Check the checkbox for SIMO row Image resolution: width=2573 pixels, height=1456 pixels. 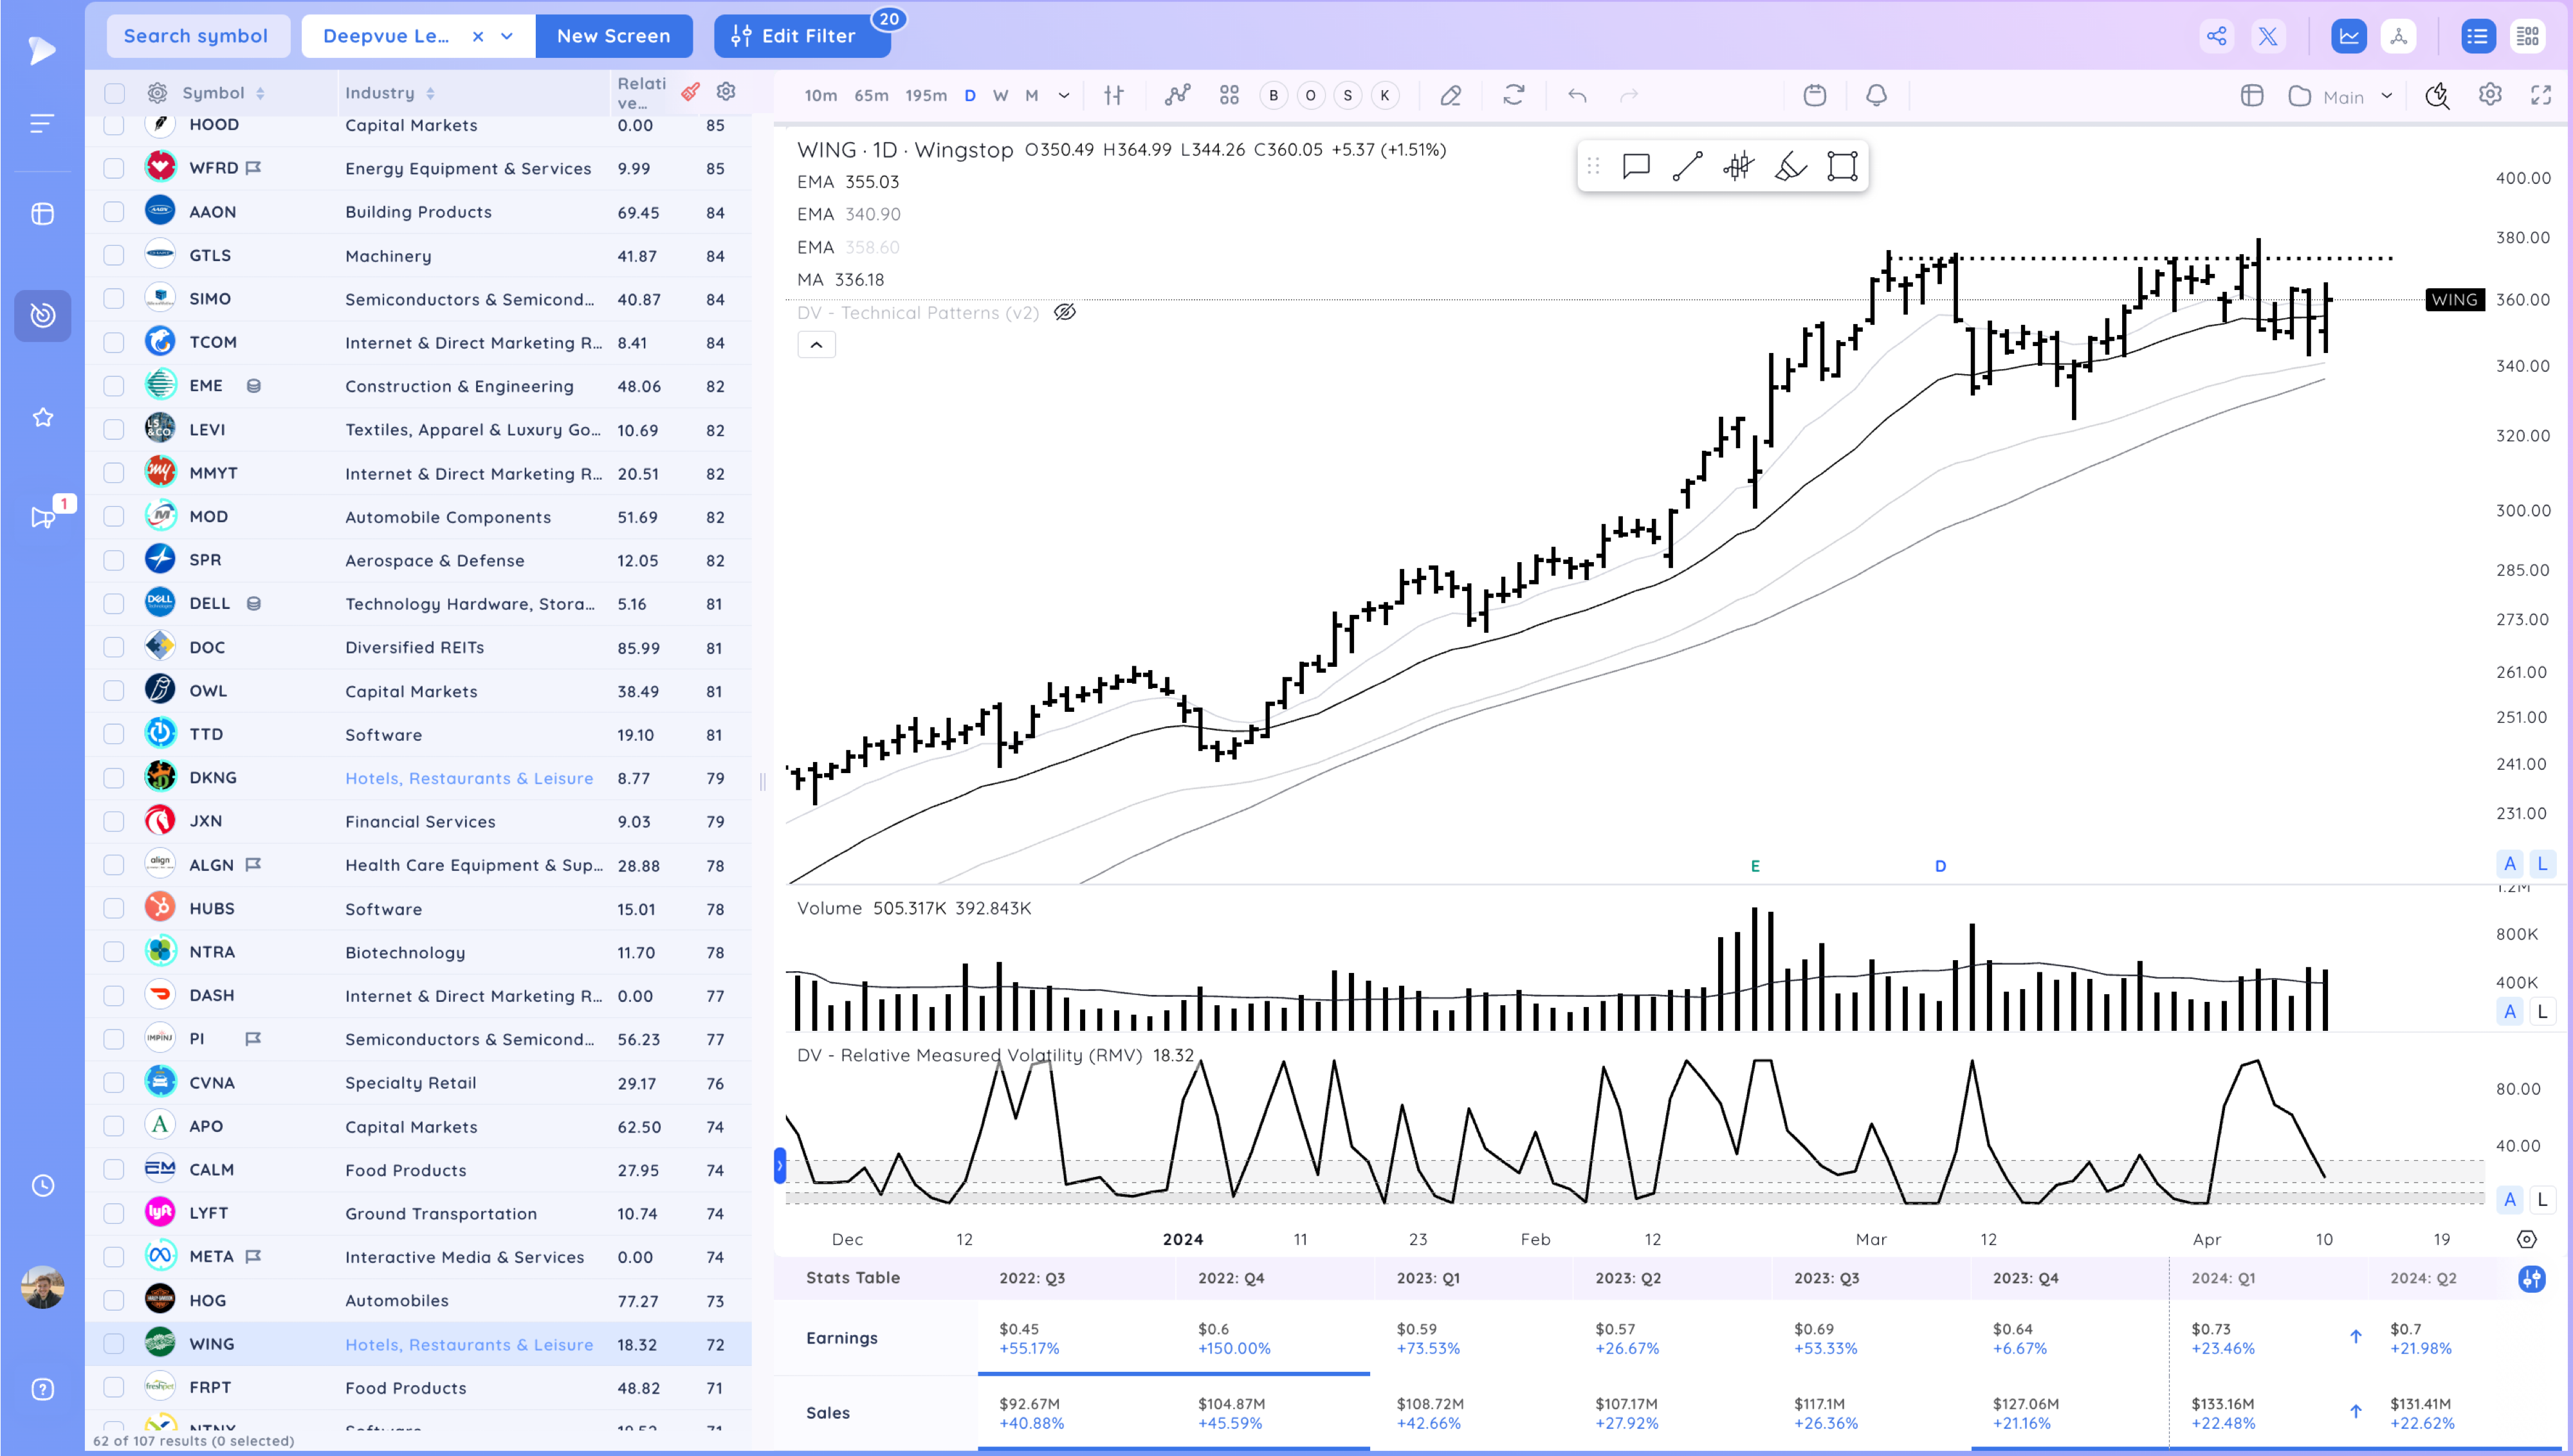click(114, 299)
